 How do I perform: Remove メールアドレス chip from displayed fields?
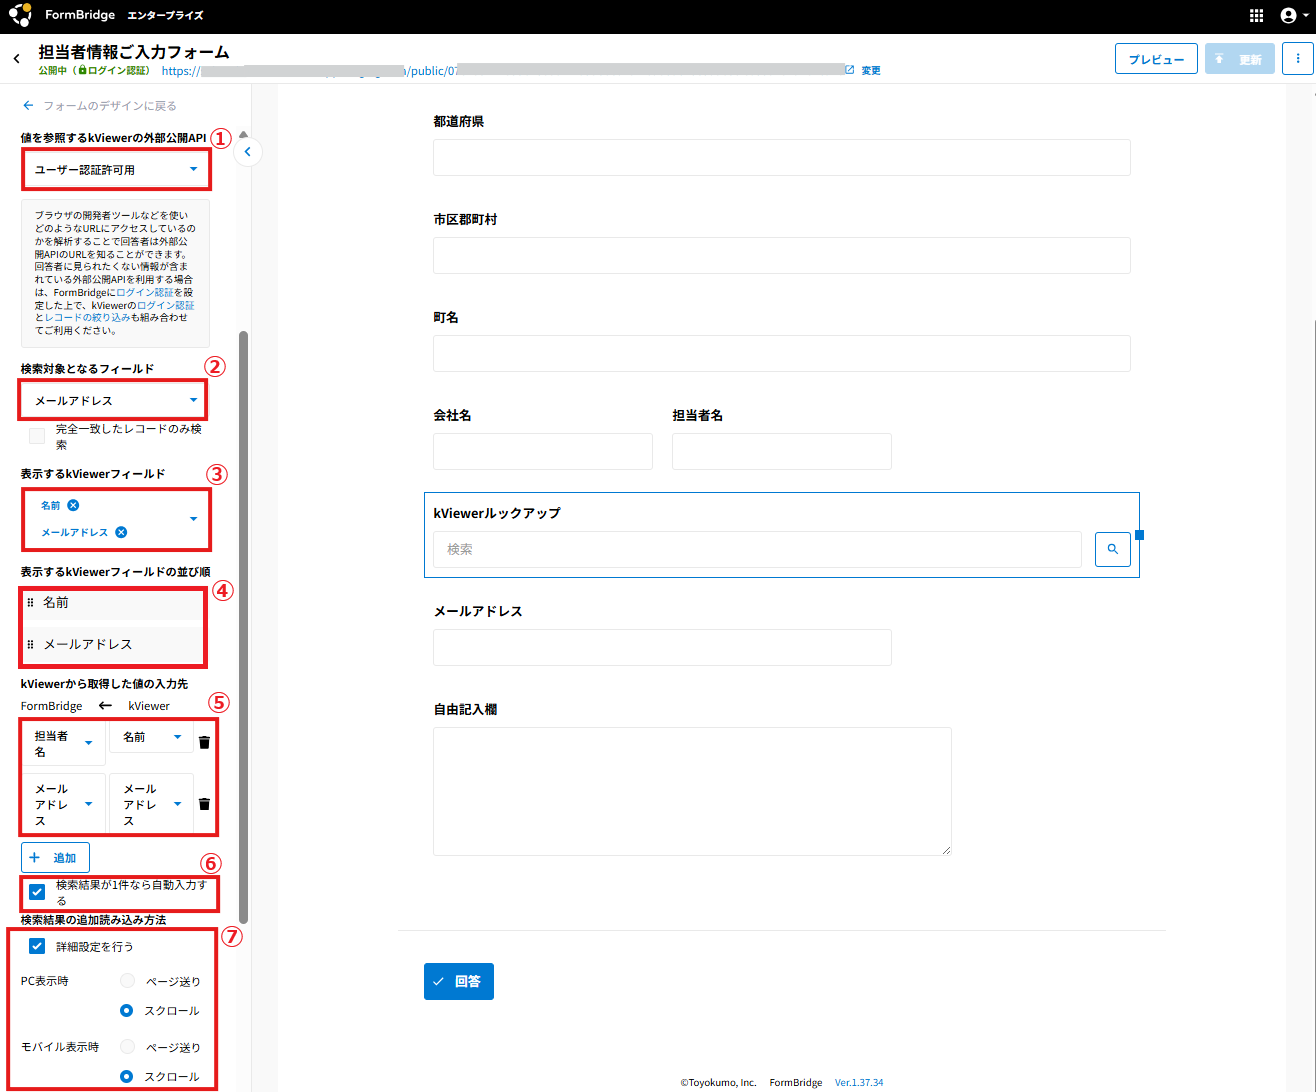[x=121, y=532]
